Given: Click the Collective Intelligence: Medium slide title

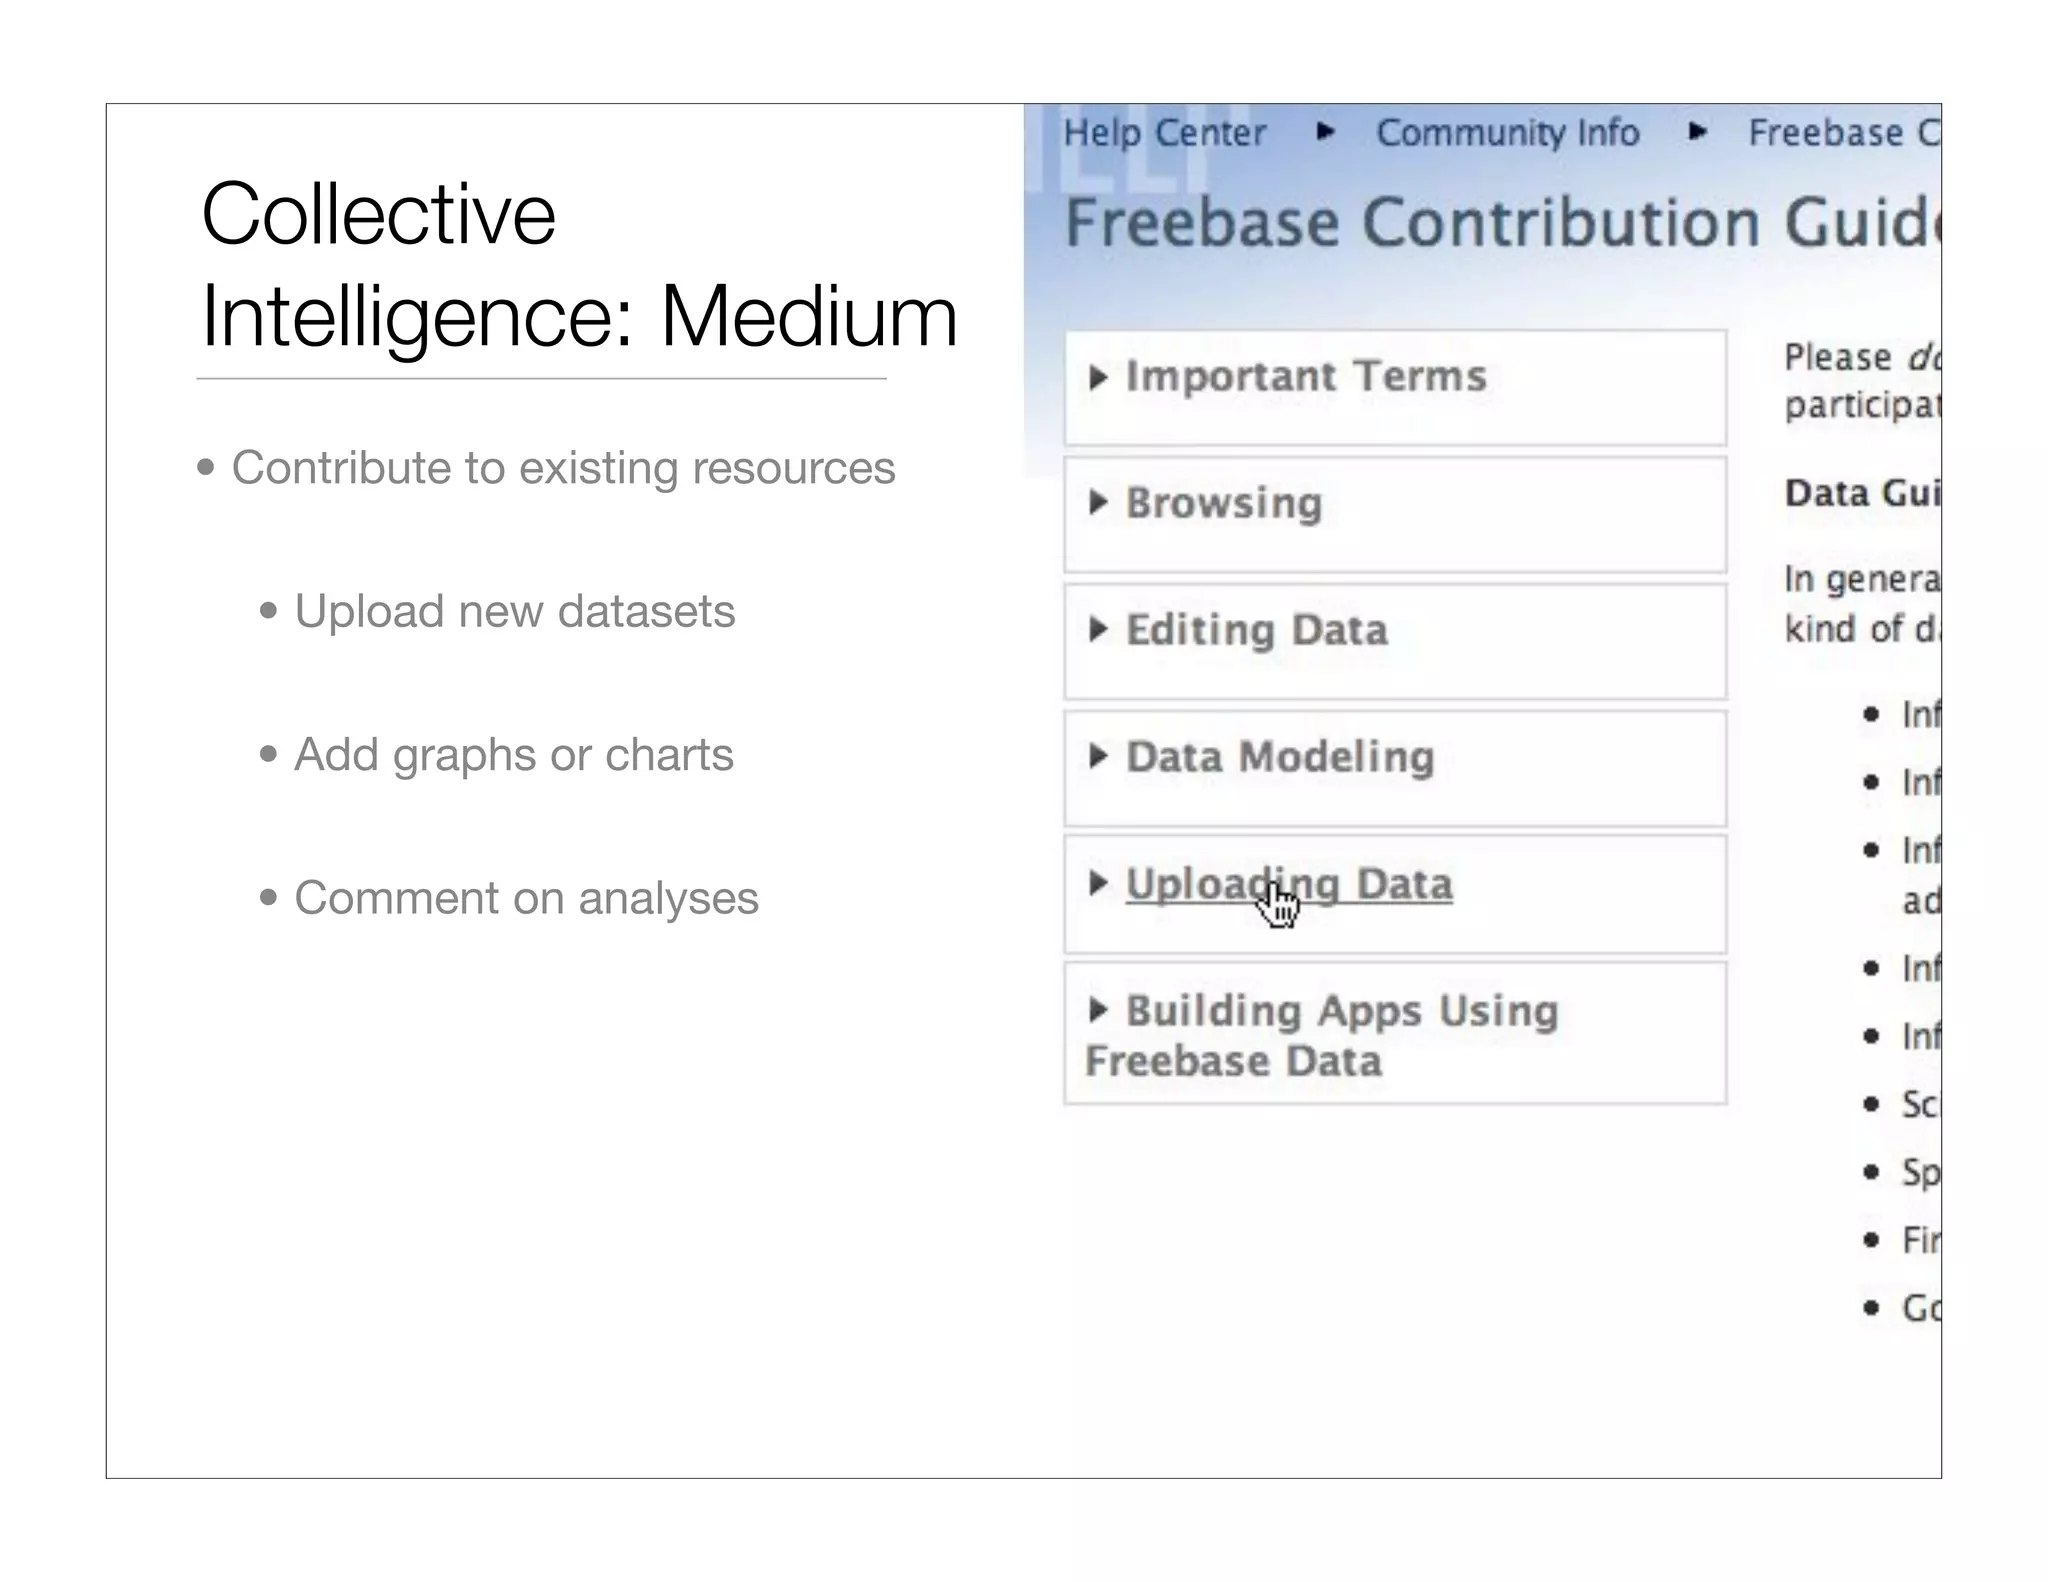Looking at the screenshot, I should pyautogui.click(x=578, y=265).
